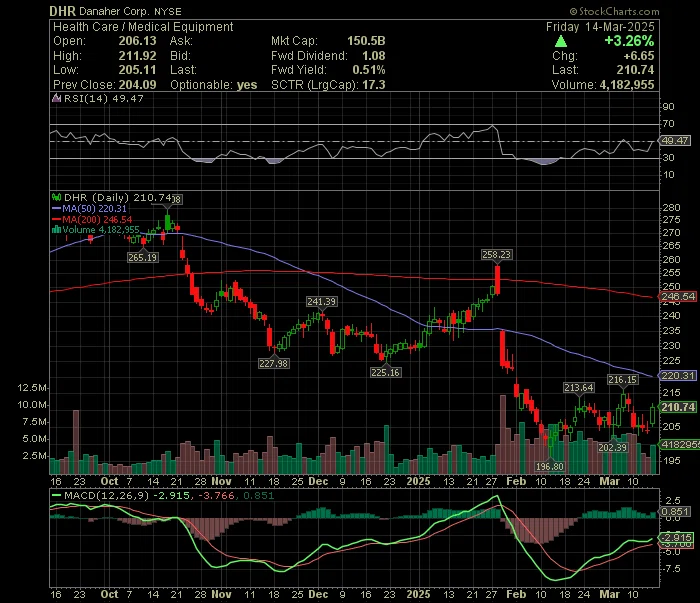Click the MACD histogram tag 0.851
Image resolution: width=700 pixels, height=603 pixels.
[675, 512]
